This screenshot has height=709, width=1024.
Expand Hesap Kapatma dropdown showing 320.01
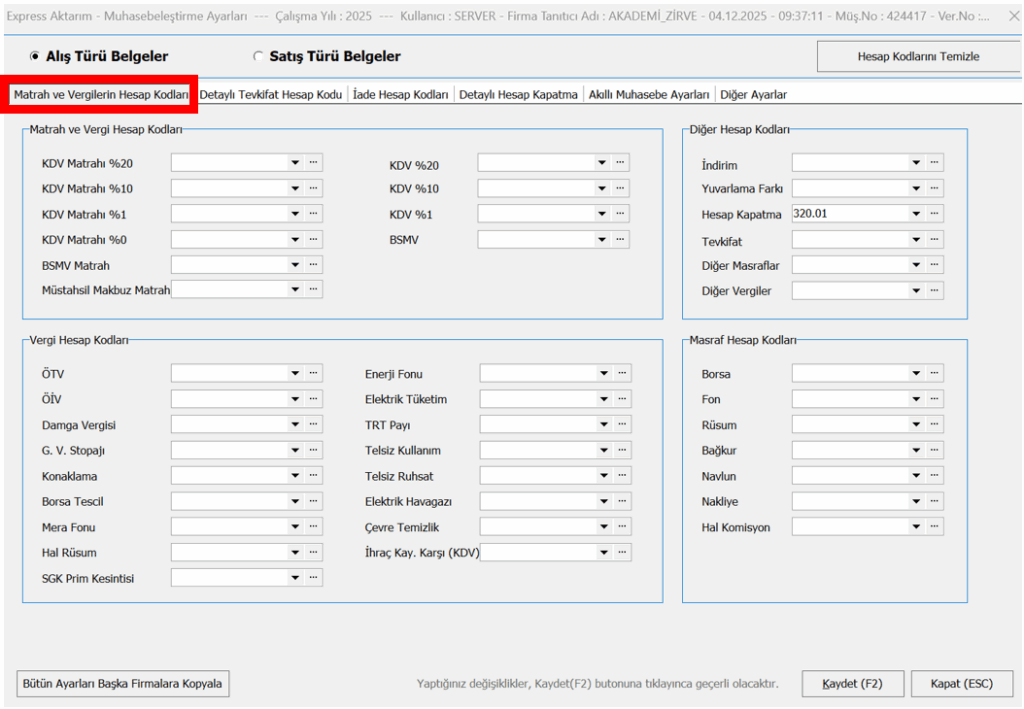pyautogui.click(x=916, y=213)
